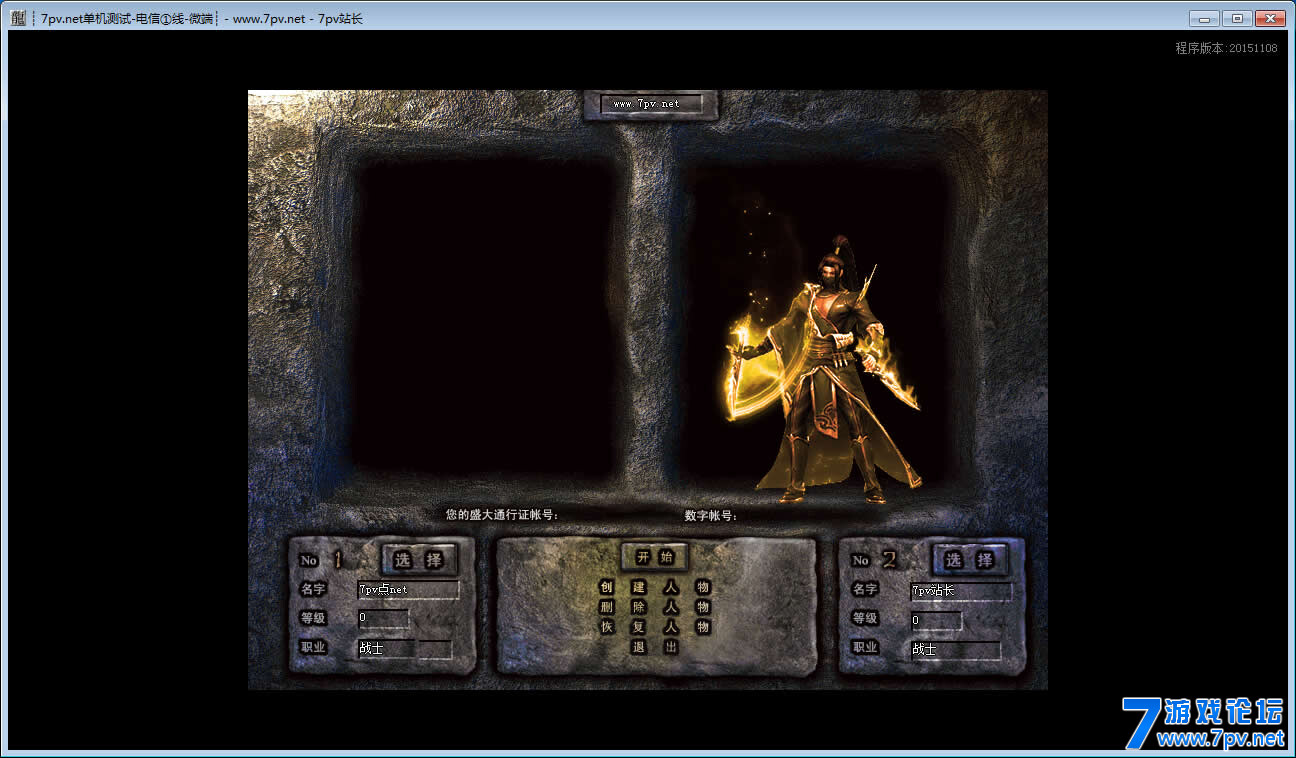Click the name field showing 7pv点net
This screenshot has height=758, width=1296.
(409, 590)
